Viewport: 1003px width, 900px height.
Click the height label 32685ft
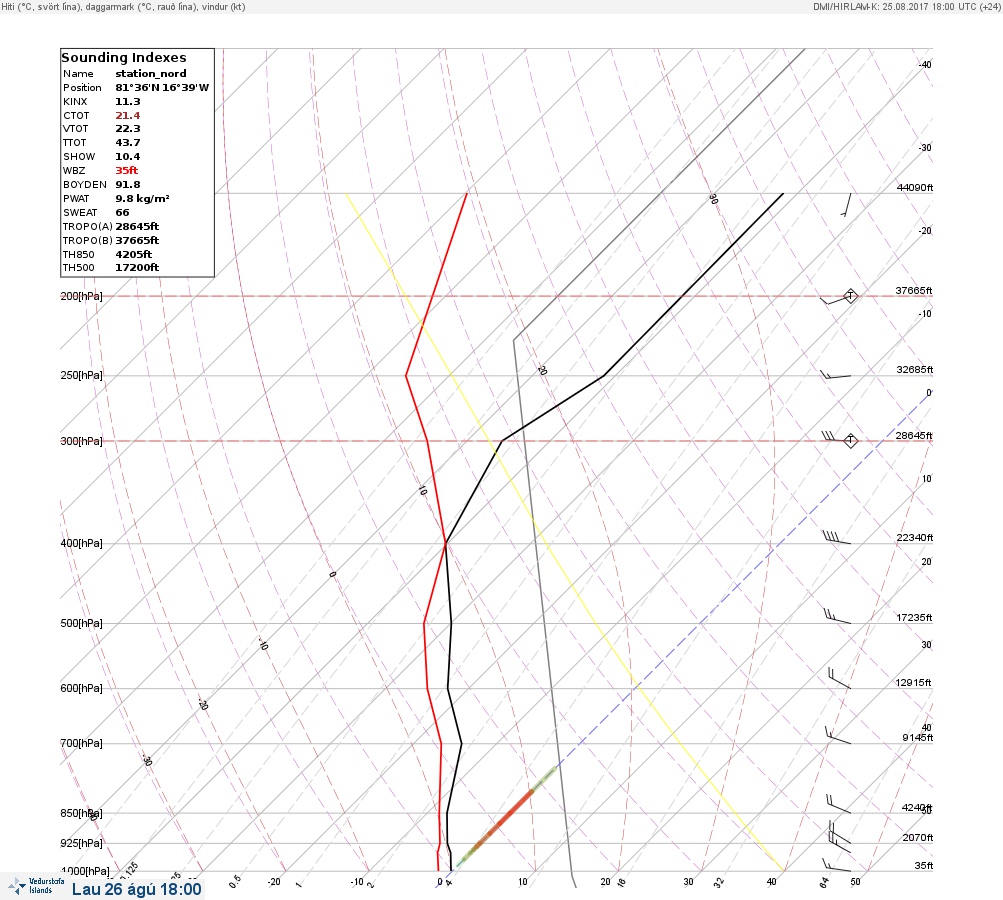(x=915, y=370)
